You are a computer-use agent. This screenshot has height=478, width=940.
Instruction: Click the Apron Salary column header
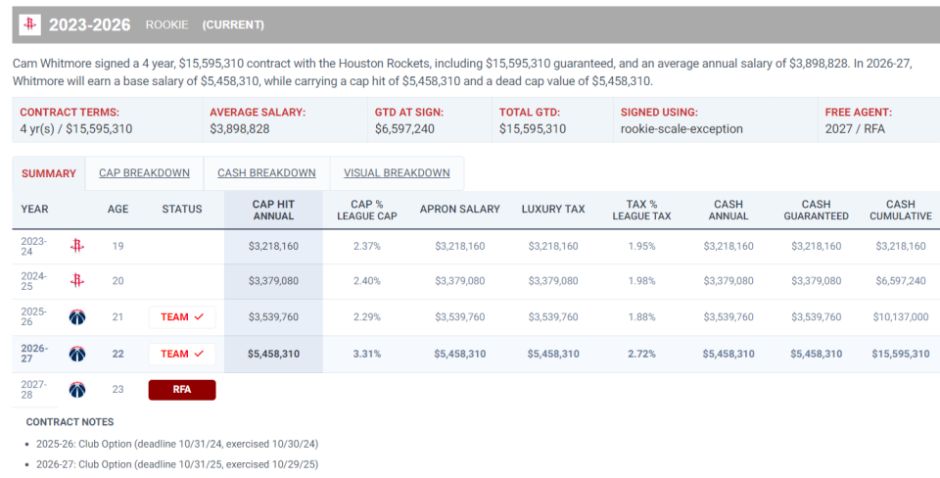point(460,209)
